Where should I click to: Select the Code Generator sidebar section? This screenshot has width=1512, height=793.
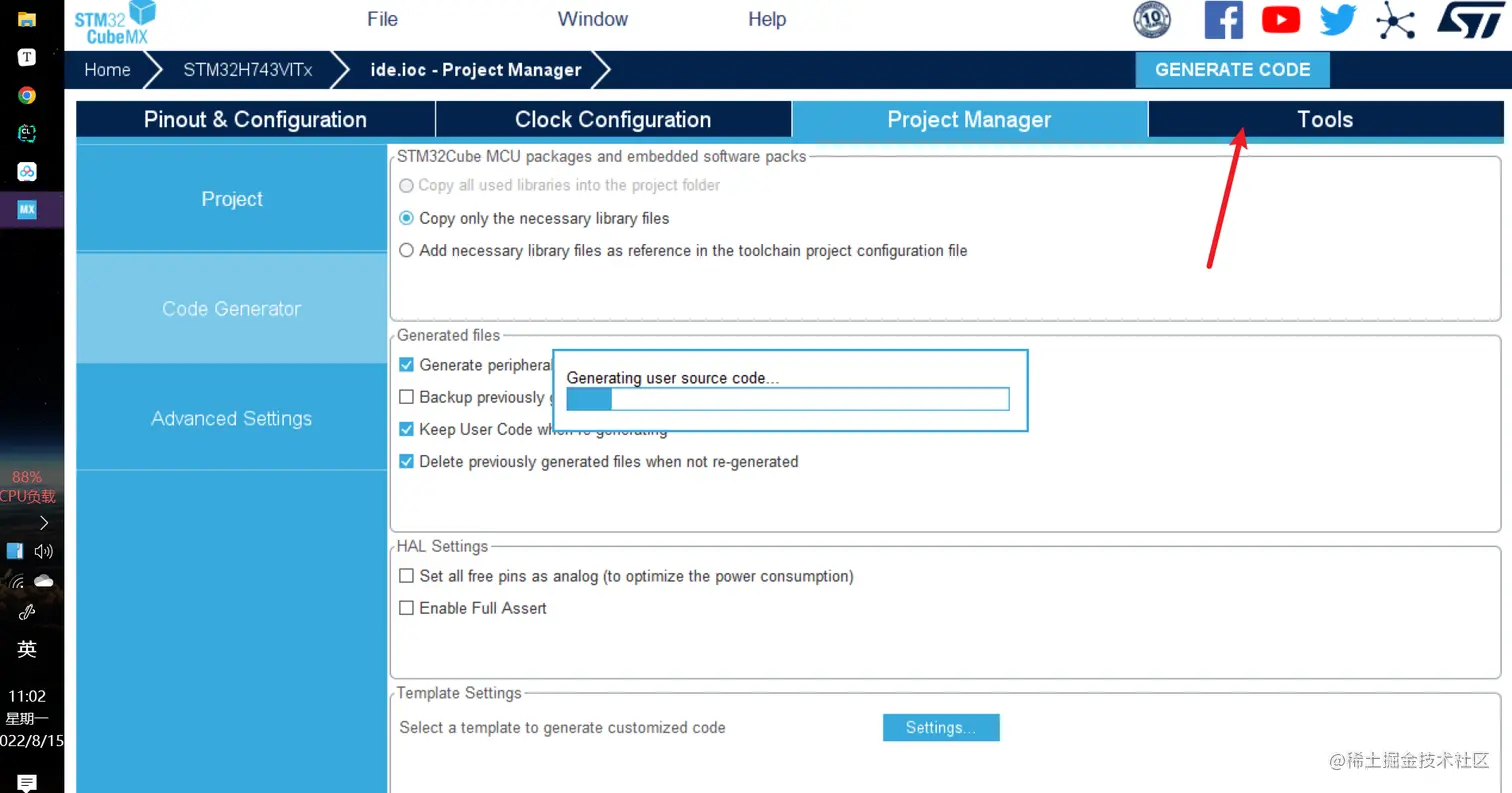coord(231,309)
